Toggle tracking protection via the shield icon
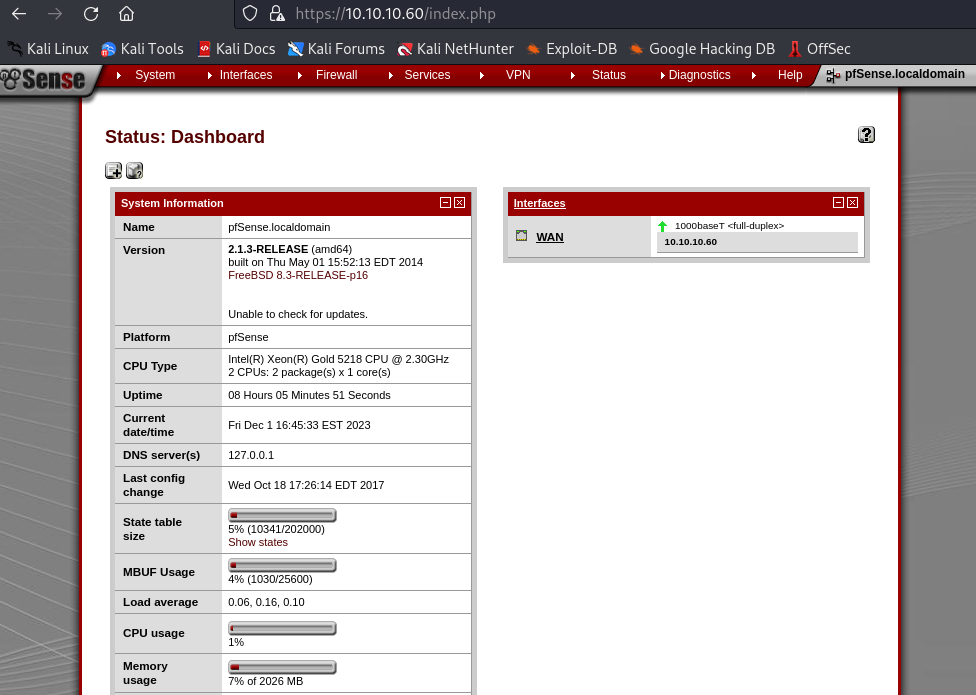The image size is (976, 695). (249, 14)
